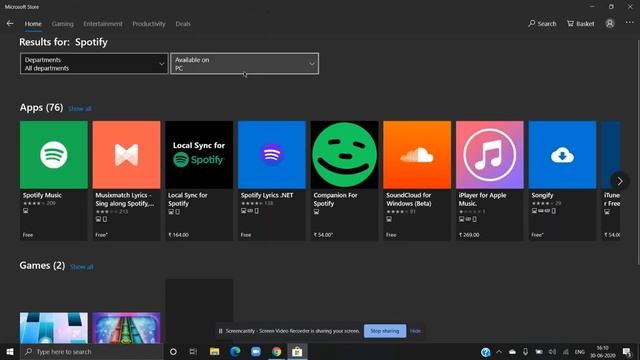Click the Songify title text
Image resolution: width=640 pixels, height=360 pixels.
pyautogui.click(x=542, y=195)
